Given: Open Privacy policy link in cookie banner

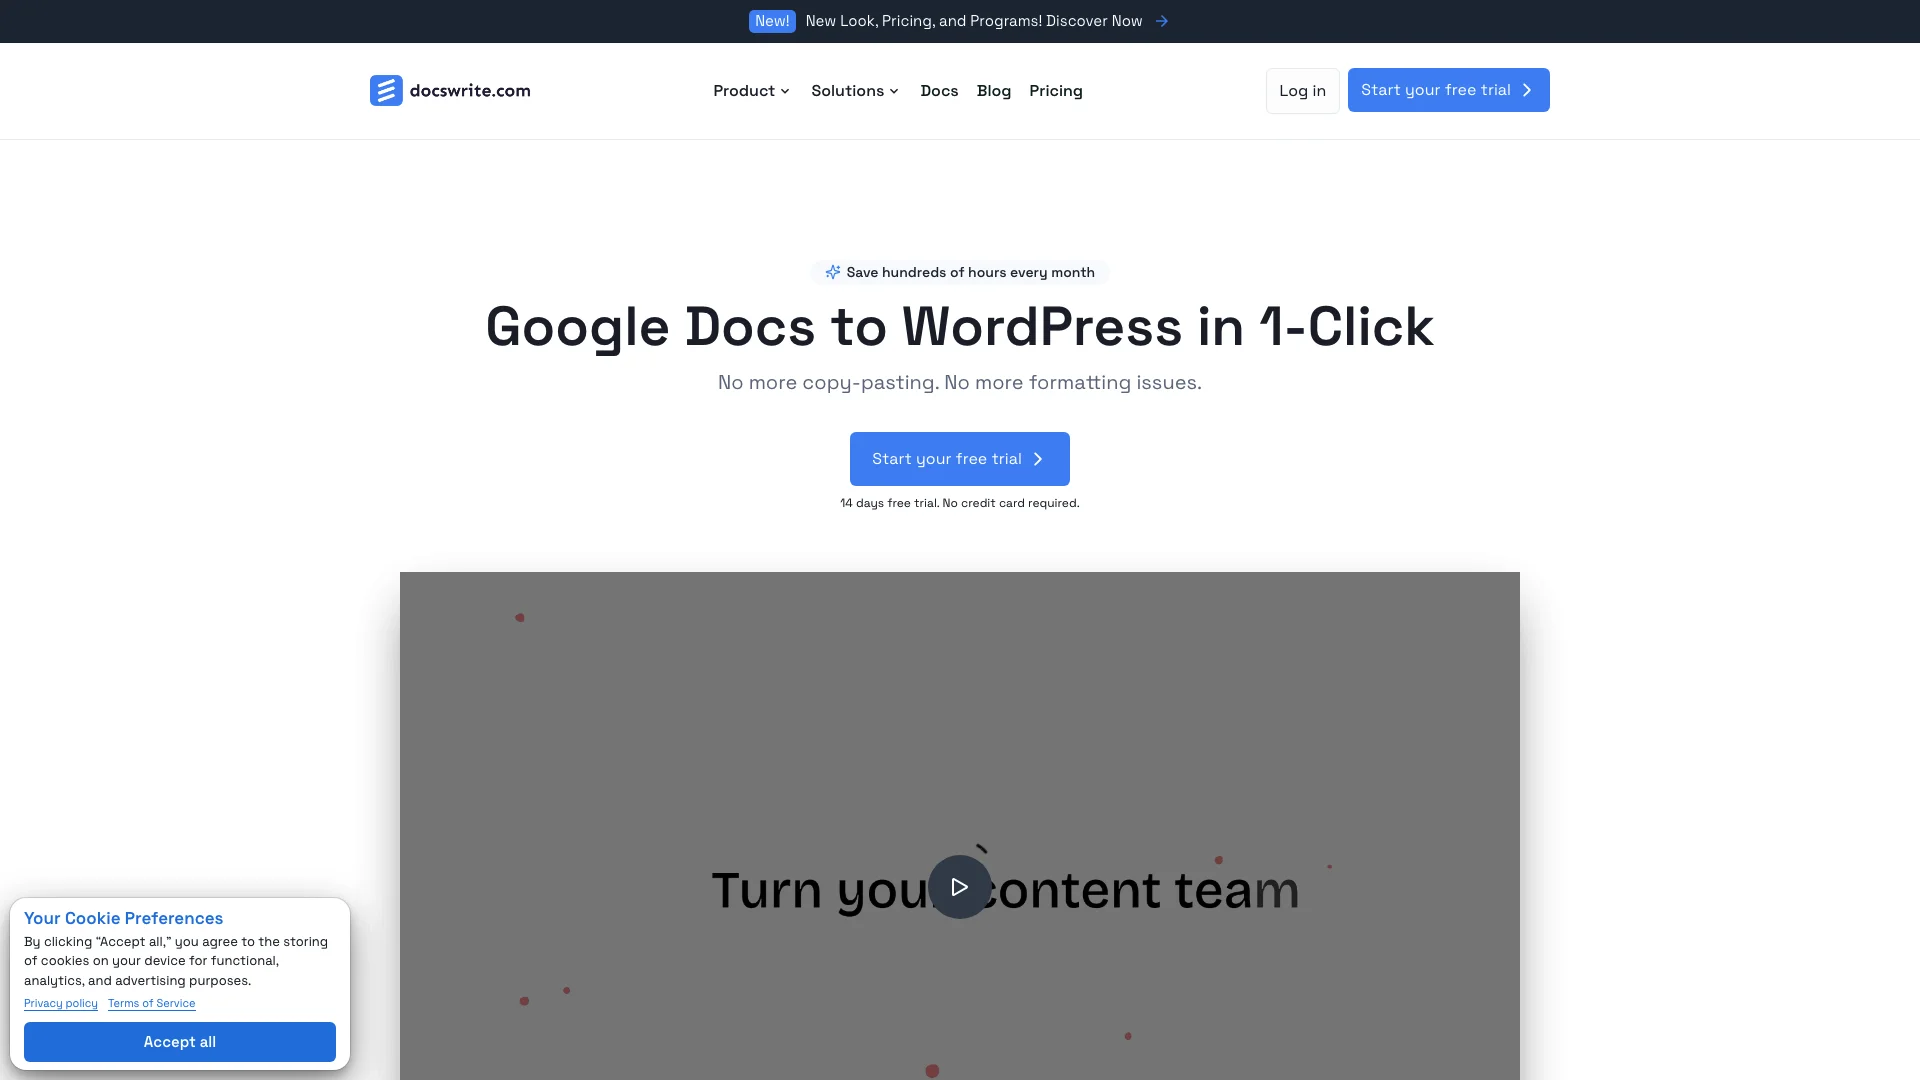Looking at the screenshot, I should pos(61,1002).
